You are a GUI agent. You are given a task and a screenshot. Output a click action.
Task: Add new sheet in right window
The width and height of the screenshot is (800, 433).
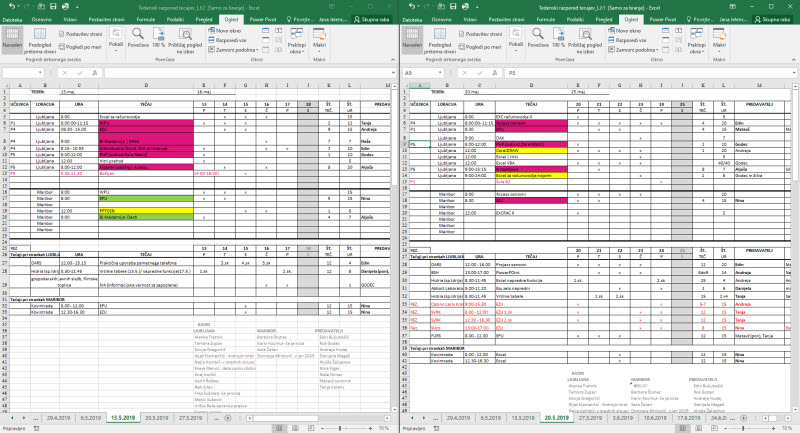pos(743,418)
